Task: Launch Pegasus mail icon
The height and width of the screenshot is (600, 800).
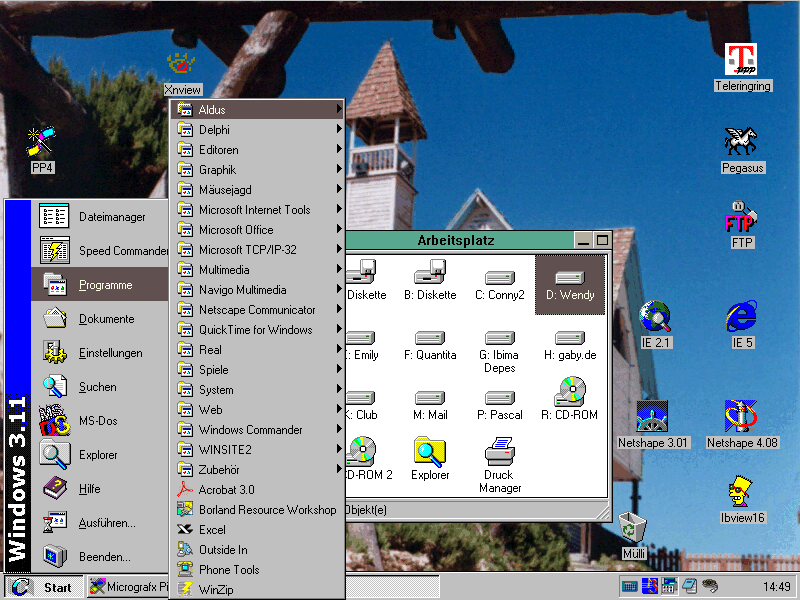Action: tap(741, 143)
